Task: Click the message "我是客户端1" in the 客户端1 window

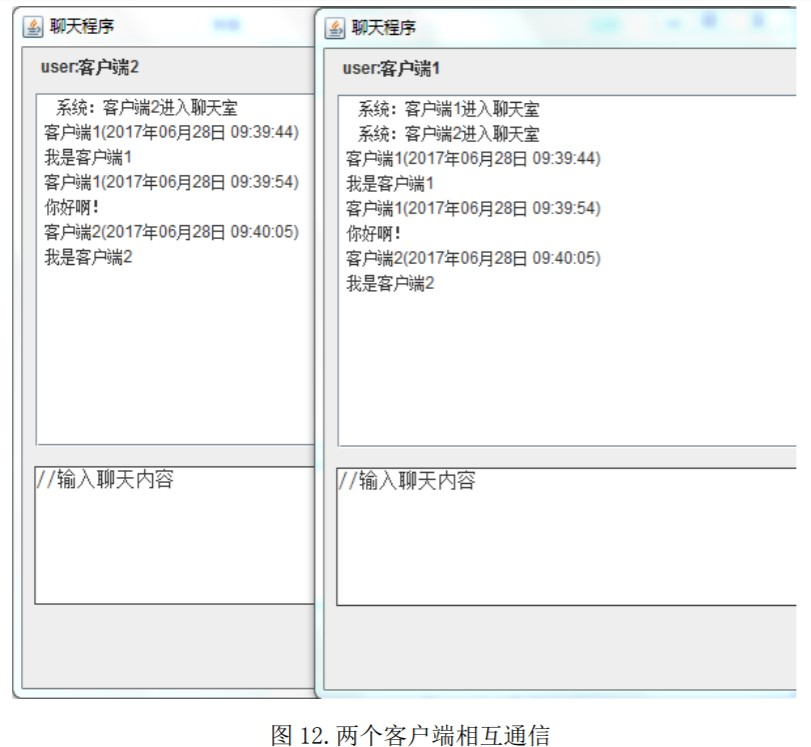Action: click(x=390, y=184)
